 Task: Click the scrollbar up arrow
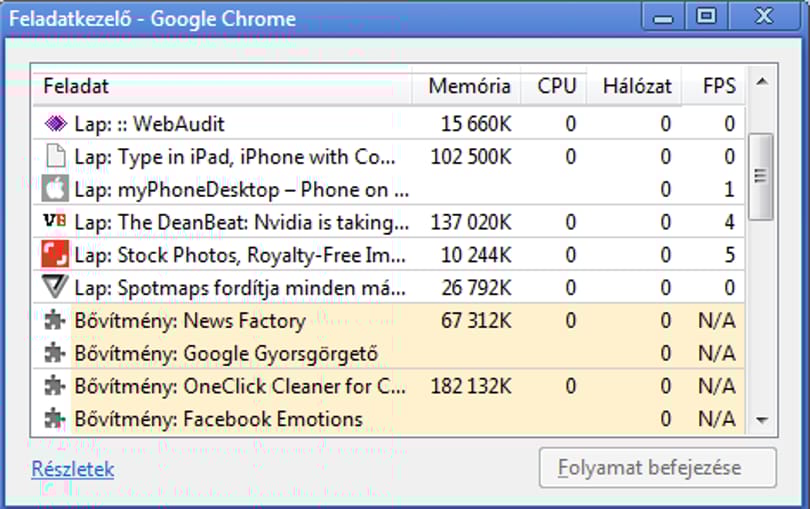[x=761, y=82]
